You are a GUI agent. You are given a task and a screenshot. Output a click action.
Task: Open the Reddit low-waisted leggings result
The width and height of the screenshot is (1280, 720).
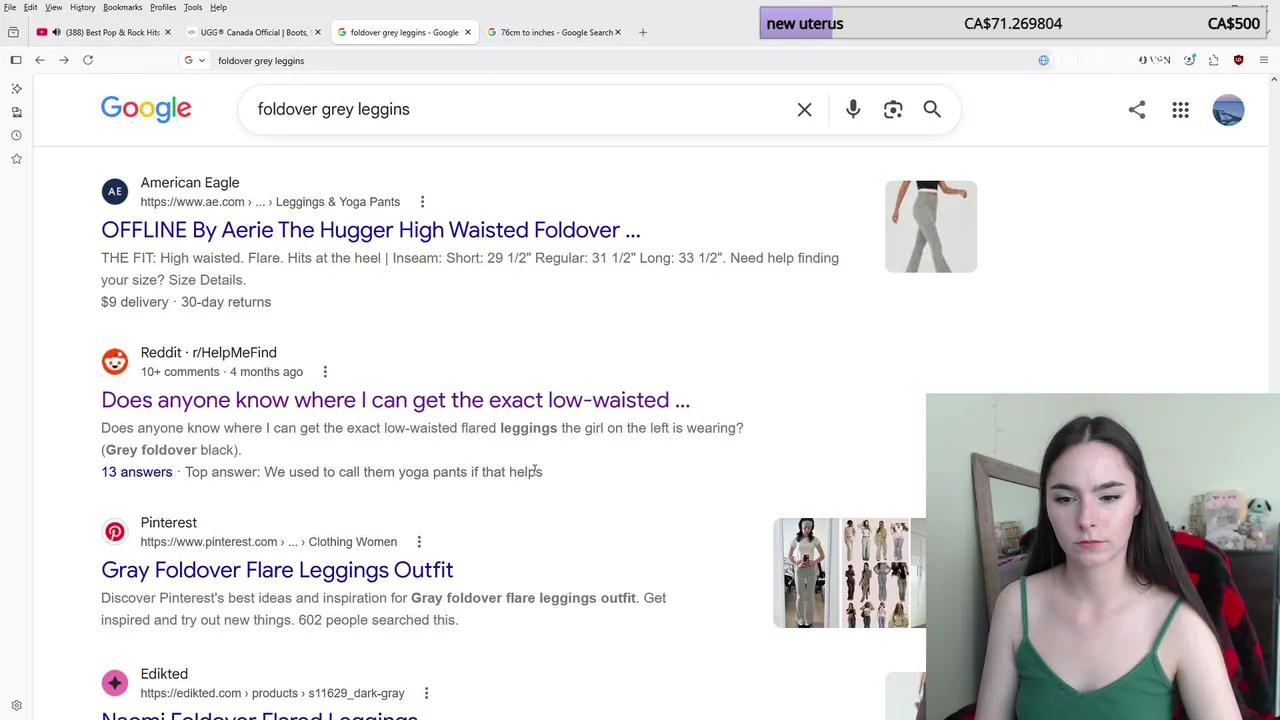pyautogui.click(x=396, y=400)
